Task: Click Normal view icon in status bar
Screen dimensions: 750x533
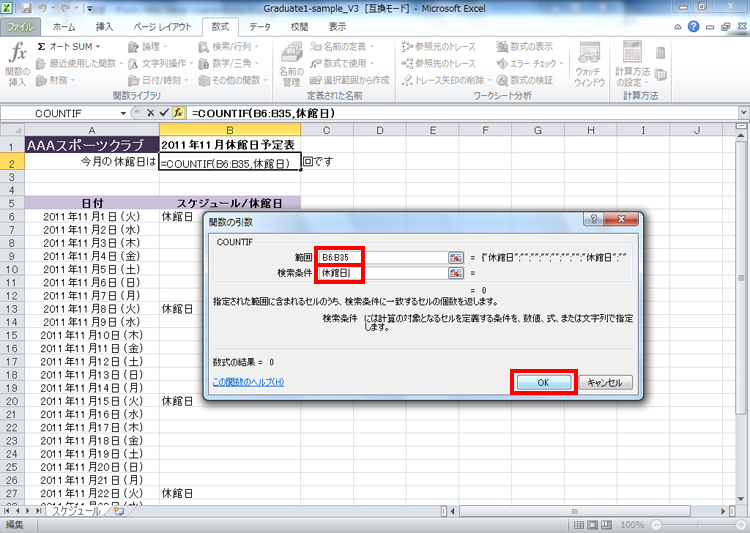Action: pyautogui.click(x=578, y=525)
